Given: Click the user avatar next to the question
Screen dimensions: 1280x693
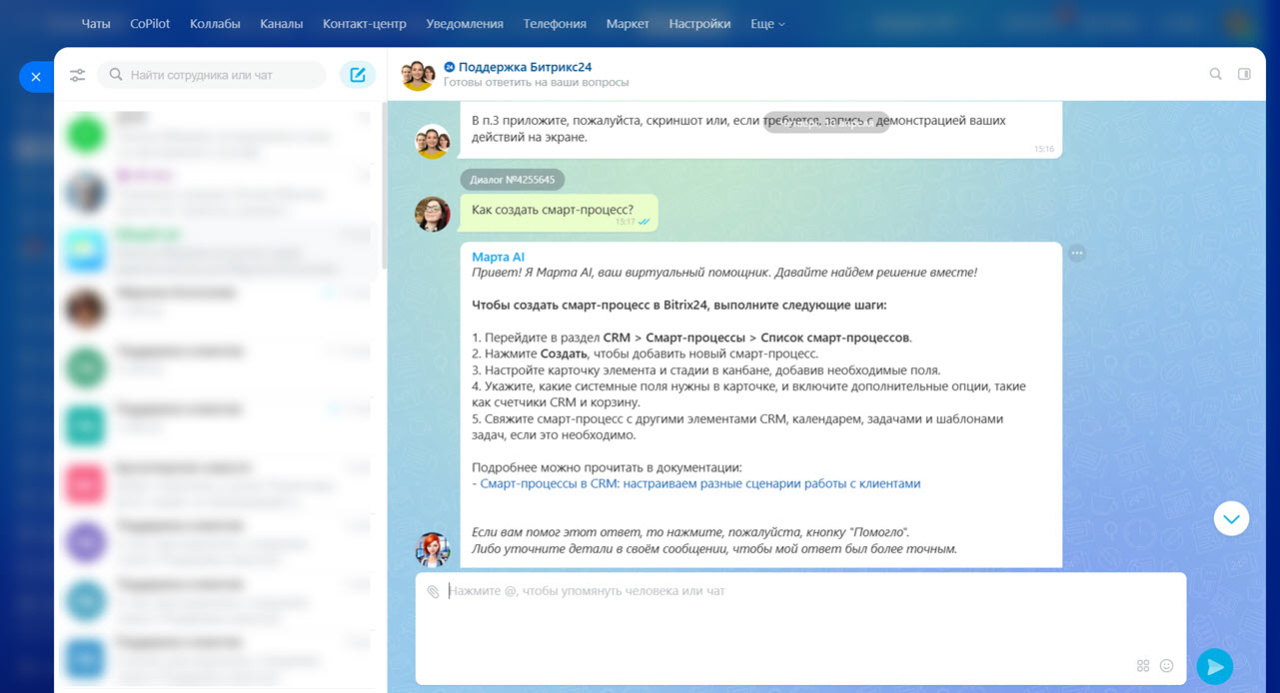Looking at the screenshot, I should 433,214.
